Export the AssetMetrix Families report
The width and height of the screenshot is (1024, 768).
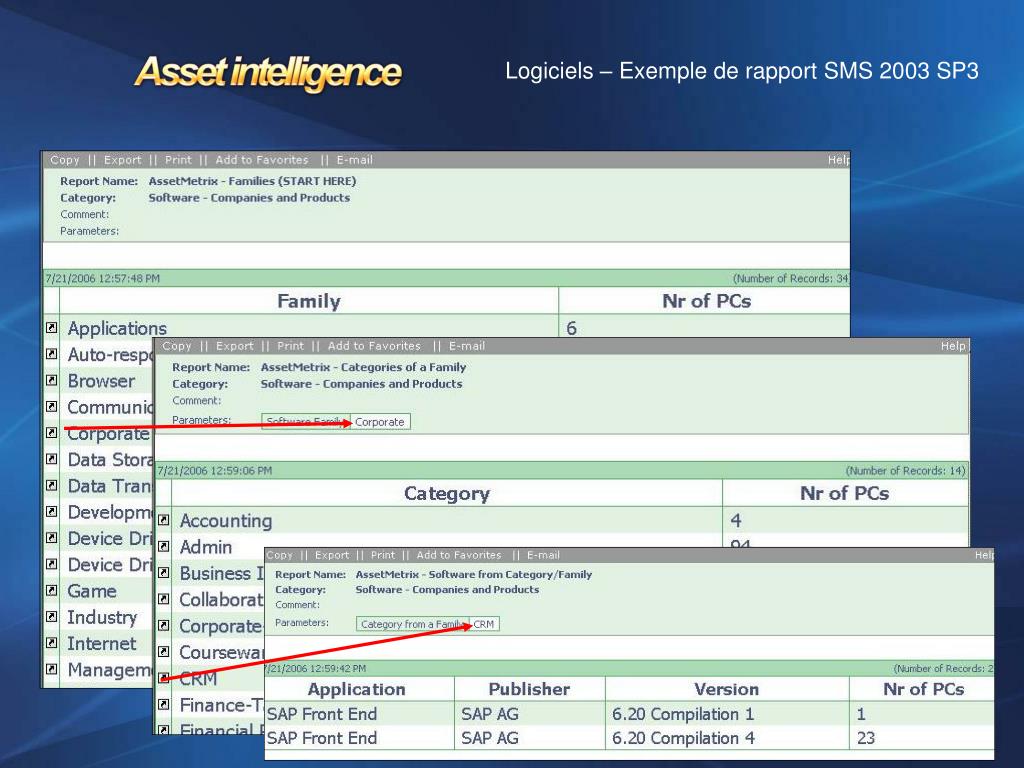(122, 160)
